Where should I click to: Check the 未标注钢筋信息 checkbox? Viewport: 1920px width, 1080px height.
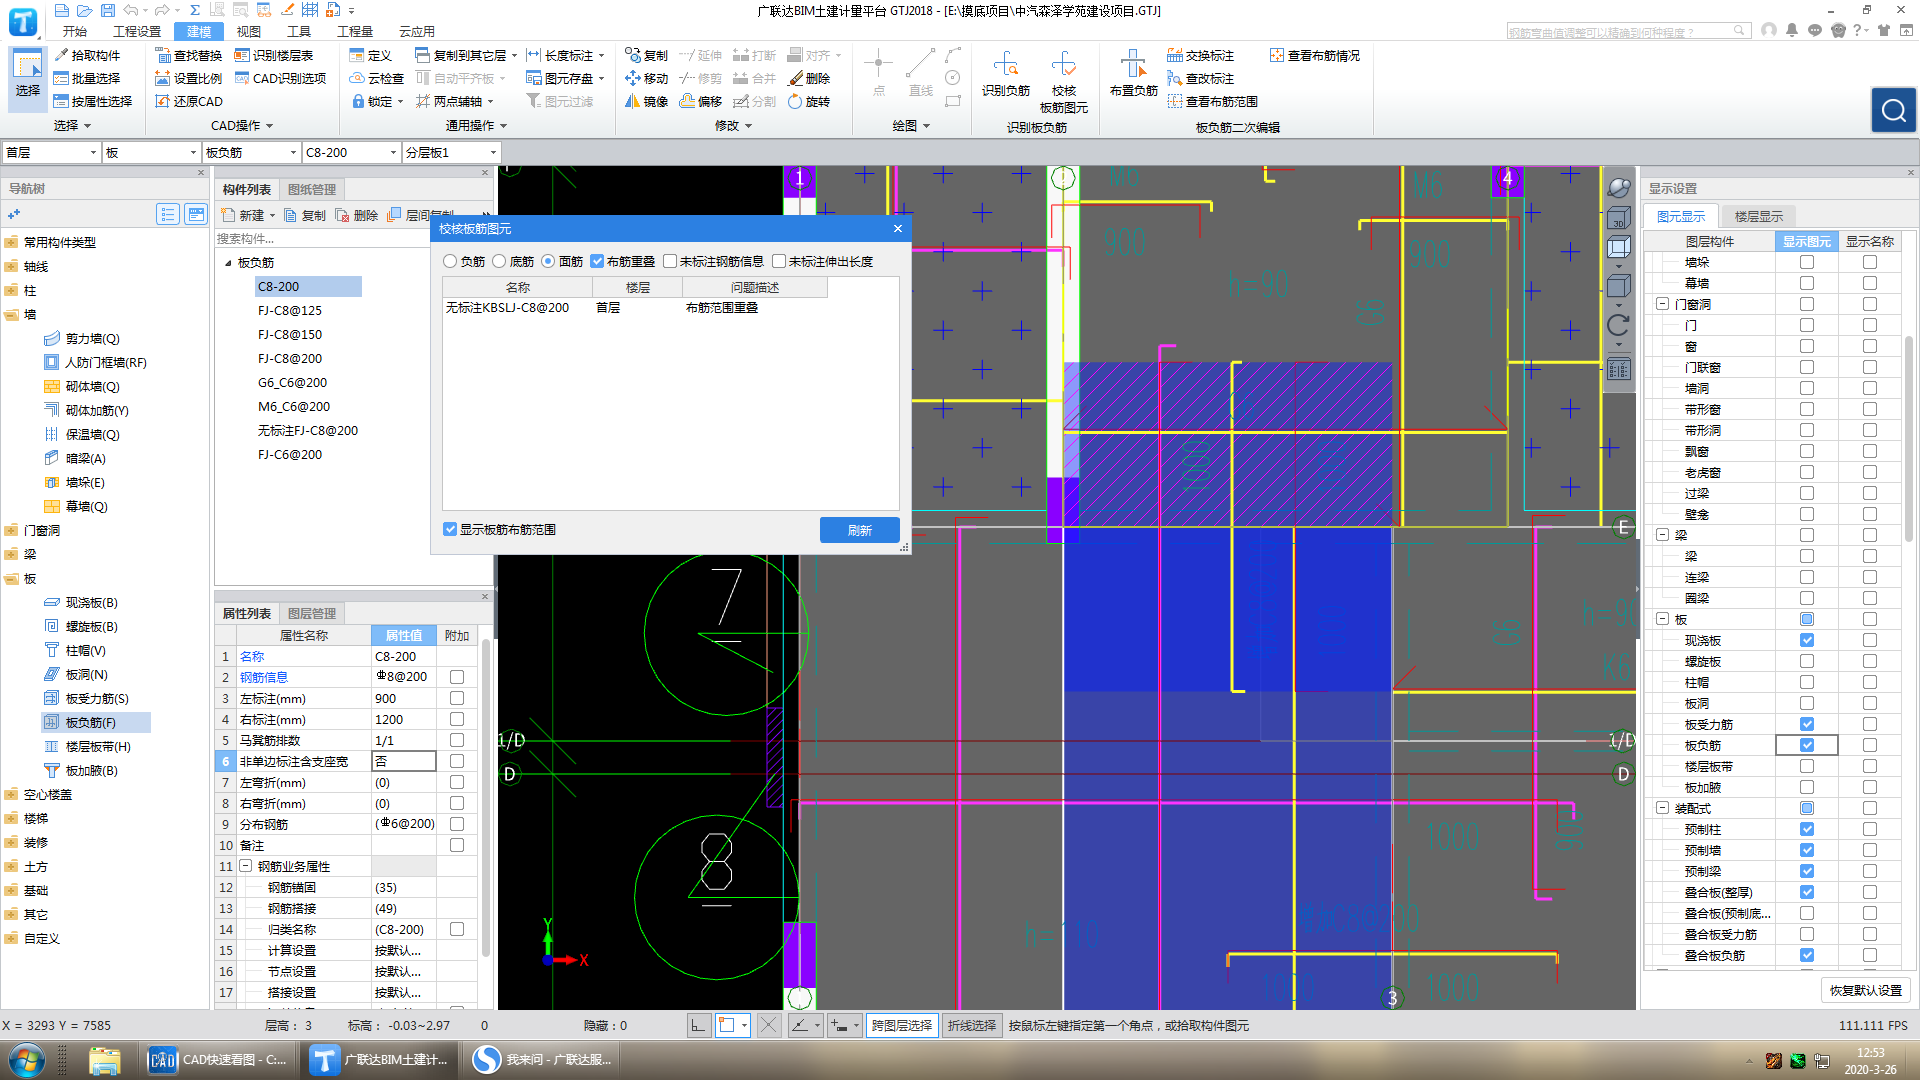(x=670, y=262)
